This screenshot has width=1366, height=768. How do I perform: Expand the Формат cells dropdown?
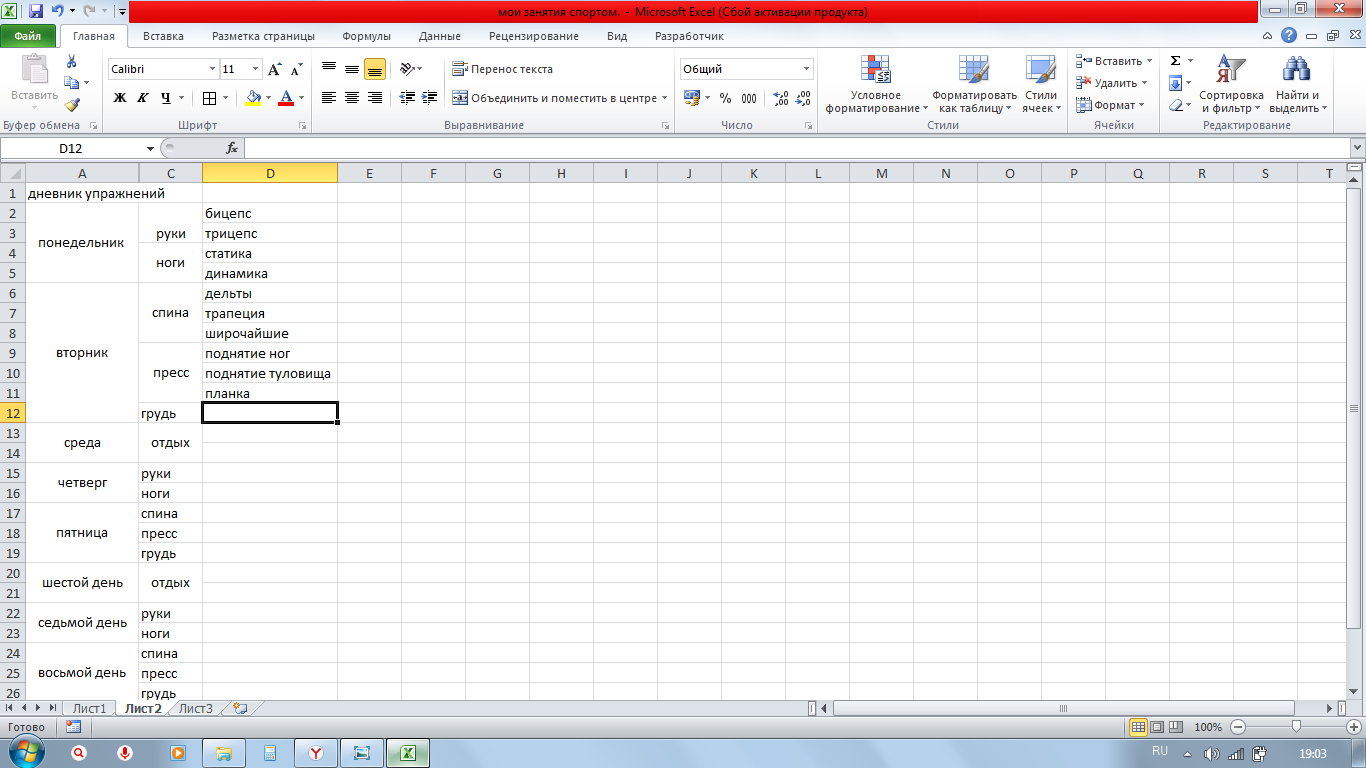point(1142,105)
